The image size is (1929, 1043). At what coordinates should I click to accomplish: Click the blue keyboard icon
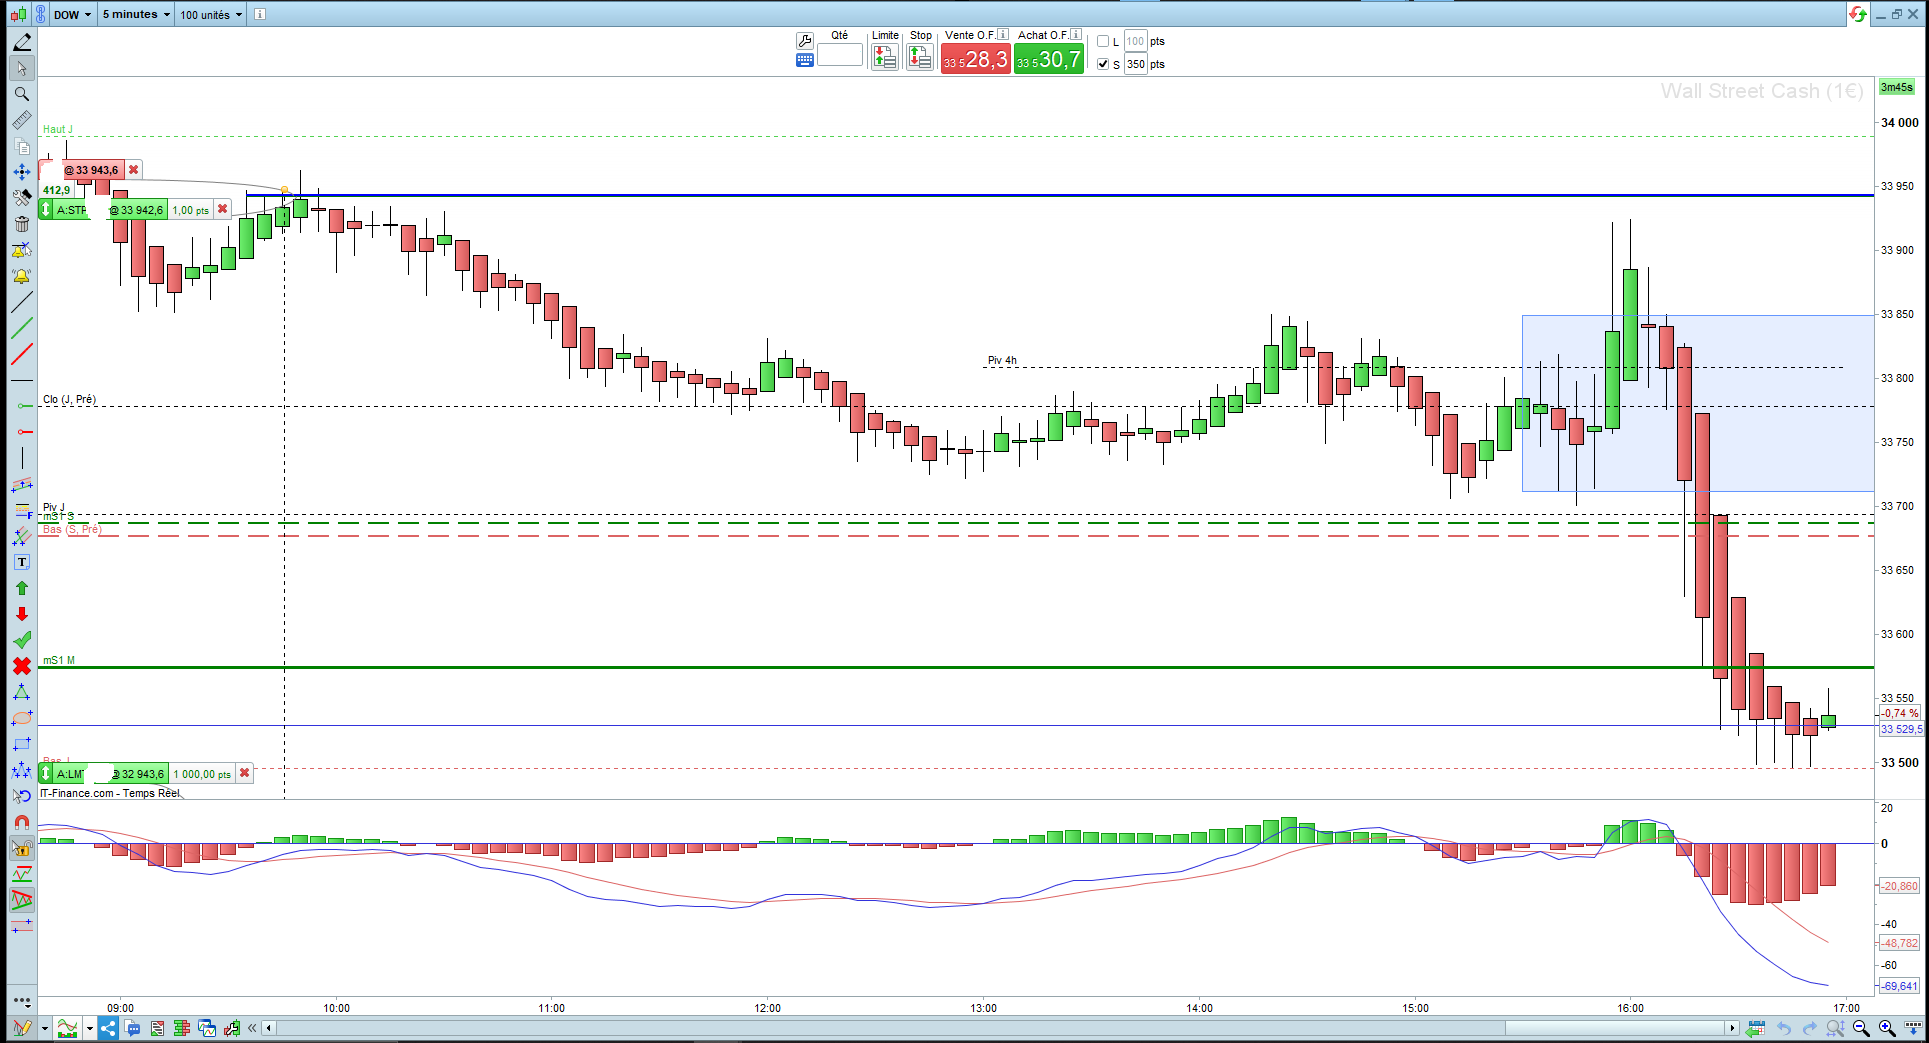(x=805, y=60)
